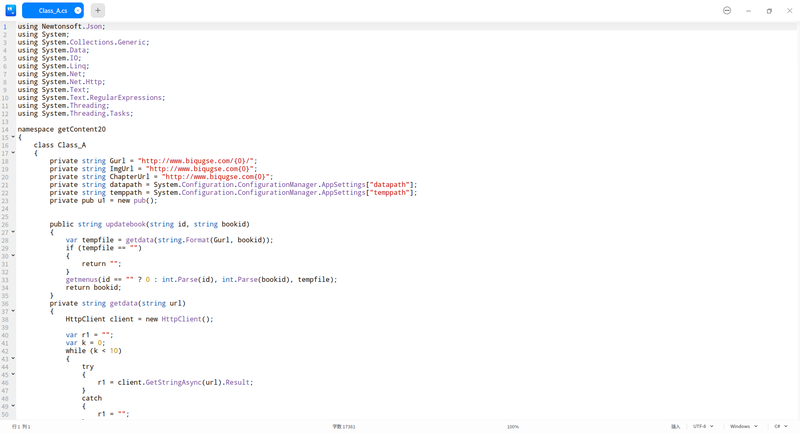Click the 'class Class_A' declaration
Image resolution: width=800 pixels, height=433 pixels.
click(x=60, y=145)
